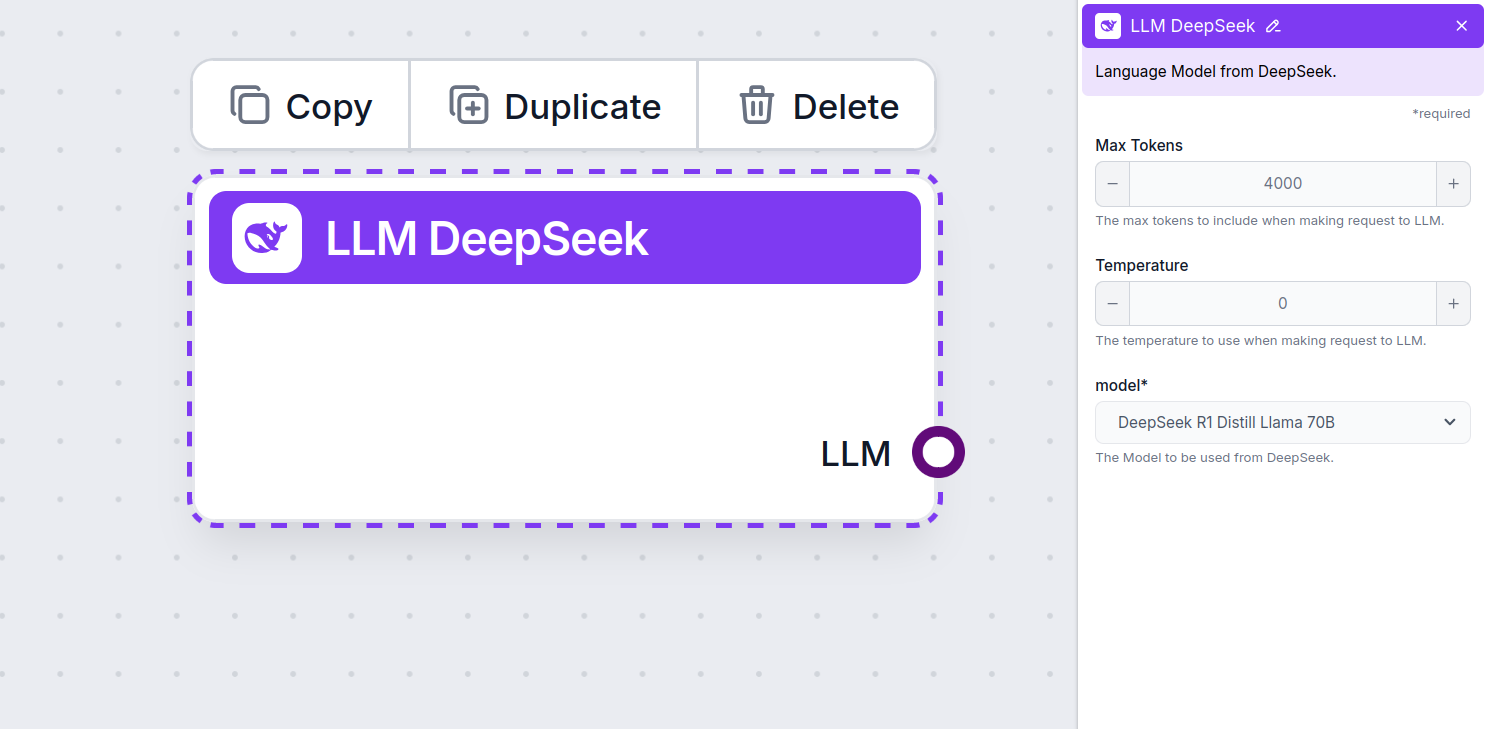The height and width of the screenshot is (729, 1487).
Task: Select the DeepSeek R1 Distill Llama 70B combo box
Action: tap(1283, 422)
